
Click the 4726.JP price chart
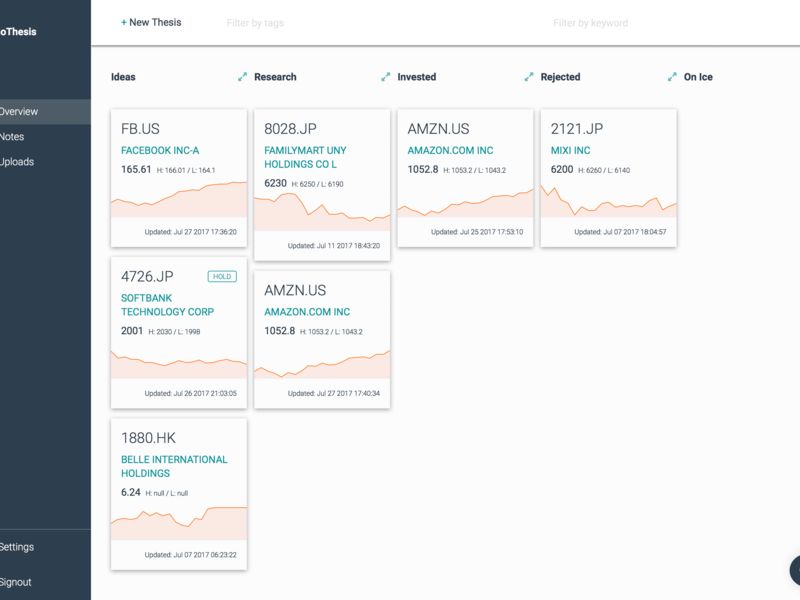pos(179,364)
